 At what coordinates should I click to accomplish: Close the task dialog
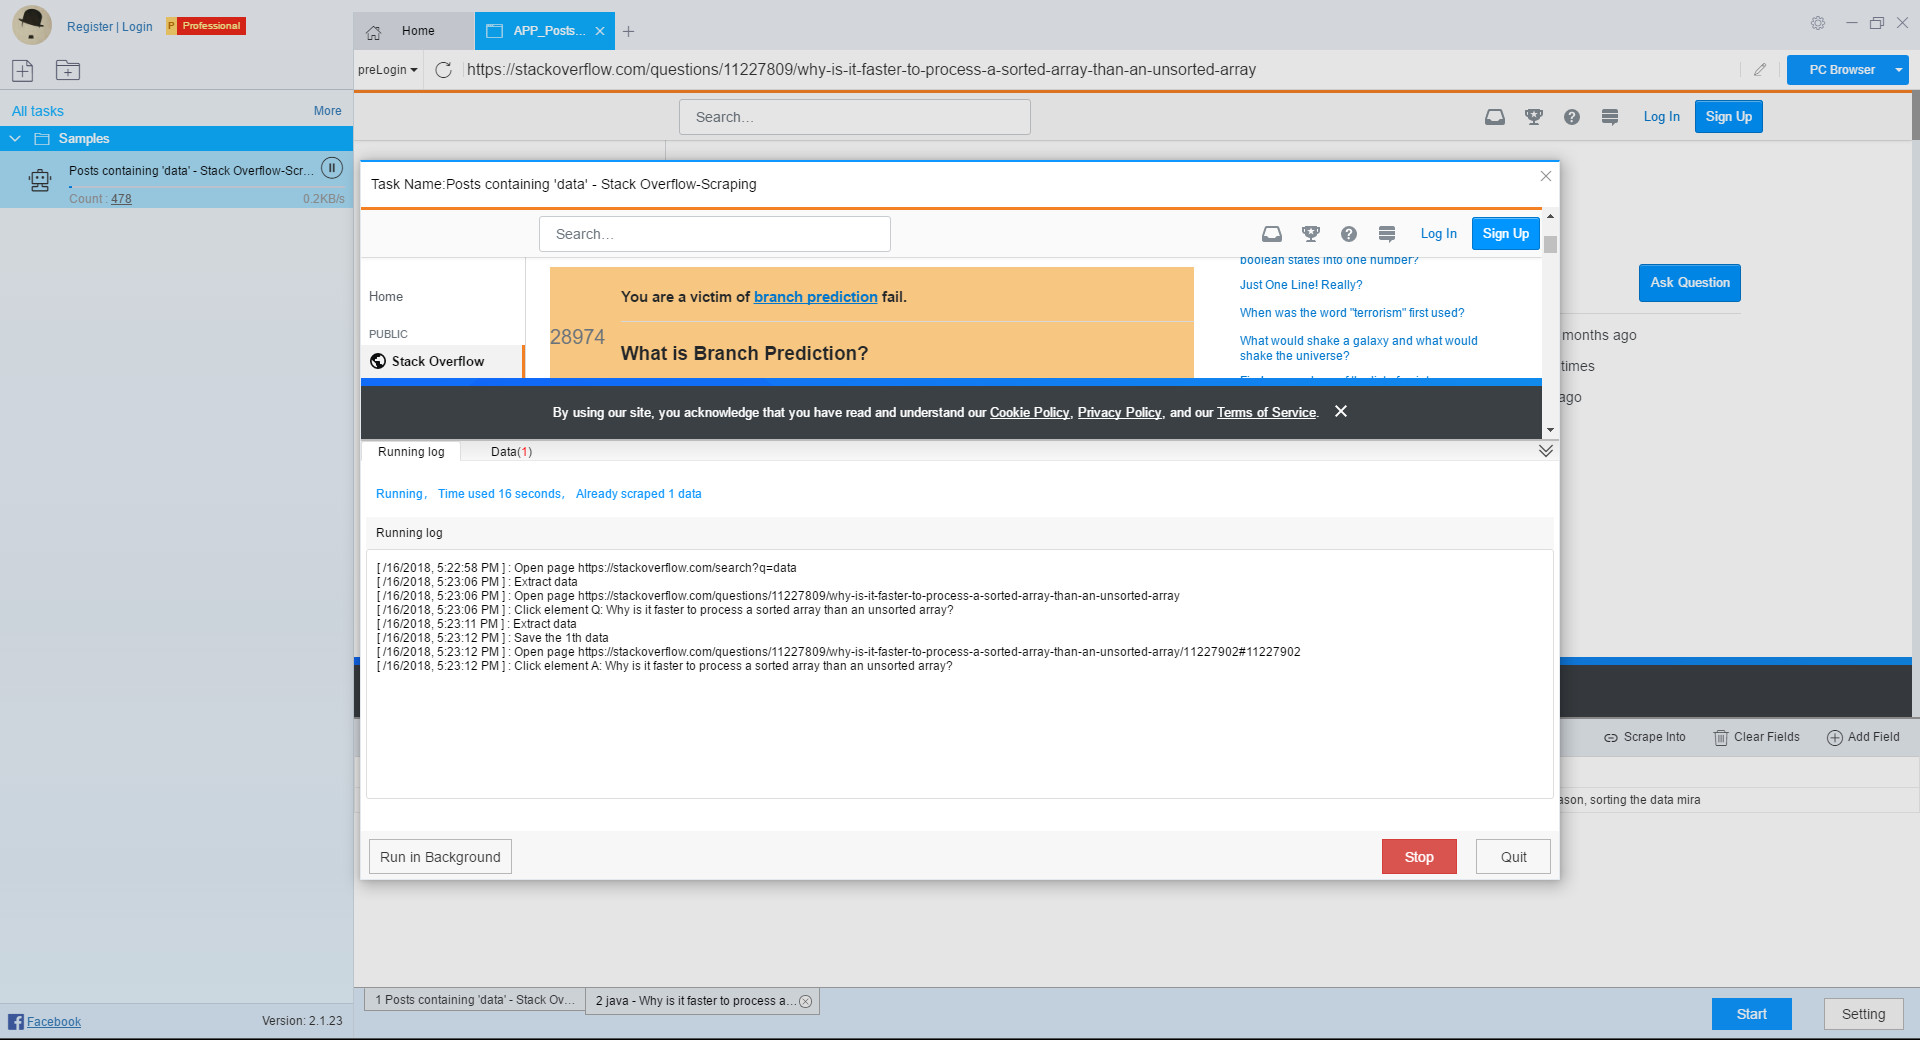point(1546,176)
